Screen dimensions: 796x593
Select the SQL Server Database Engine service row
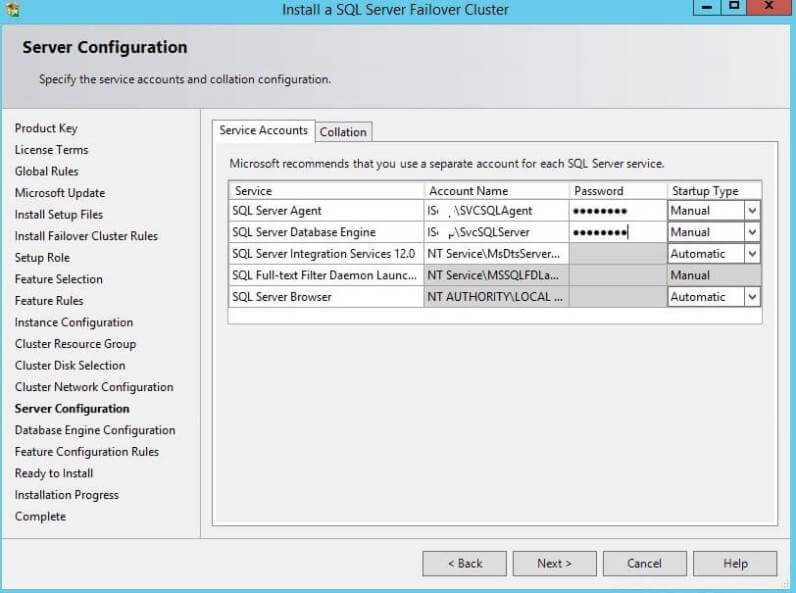click(x=326, y=232)
